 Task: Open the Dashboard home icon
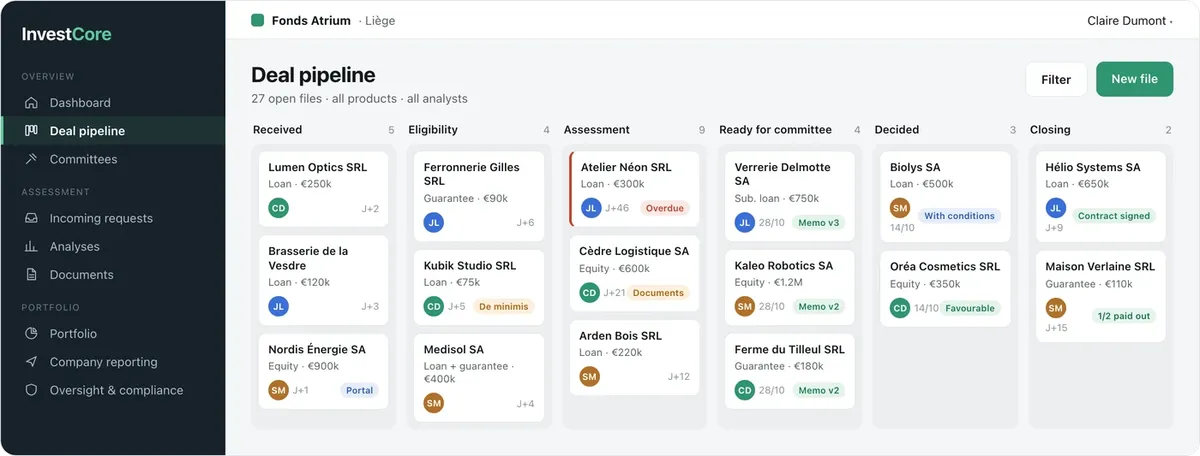[x=31, y=103]
